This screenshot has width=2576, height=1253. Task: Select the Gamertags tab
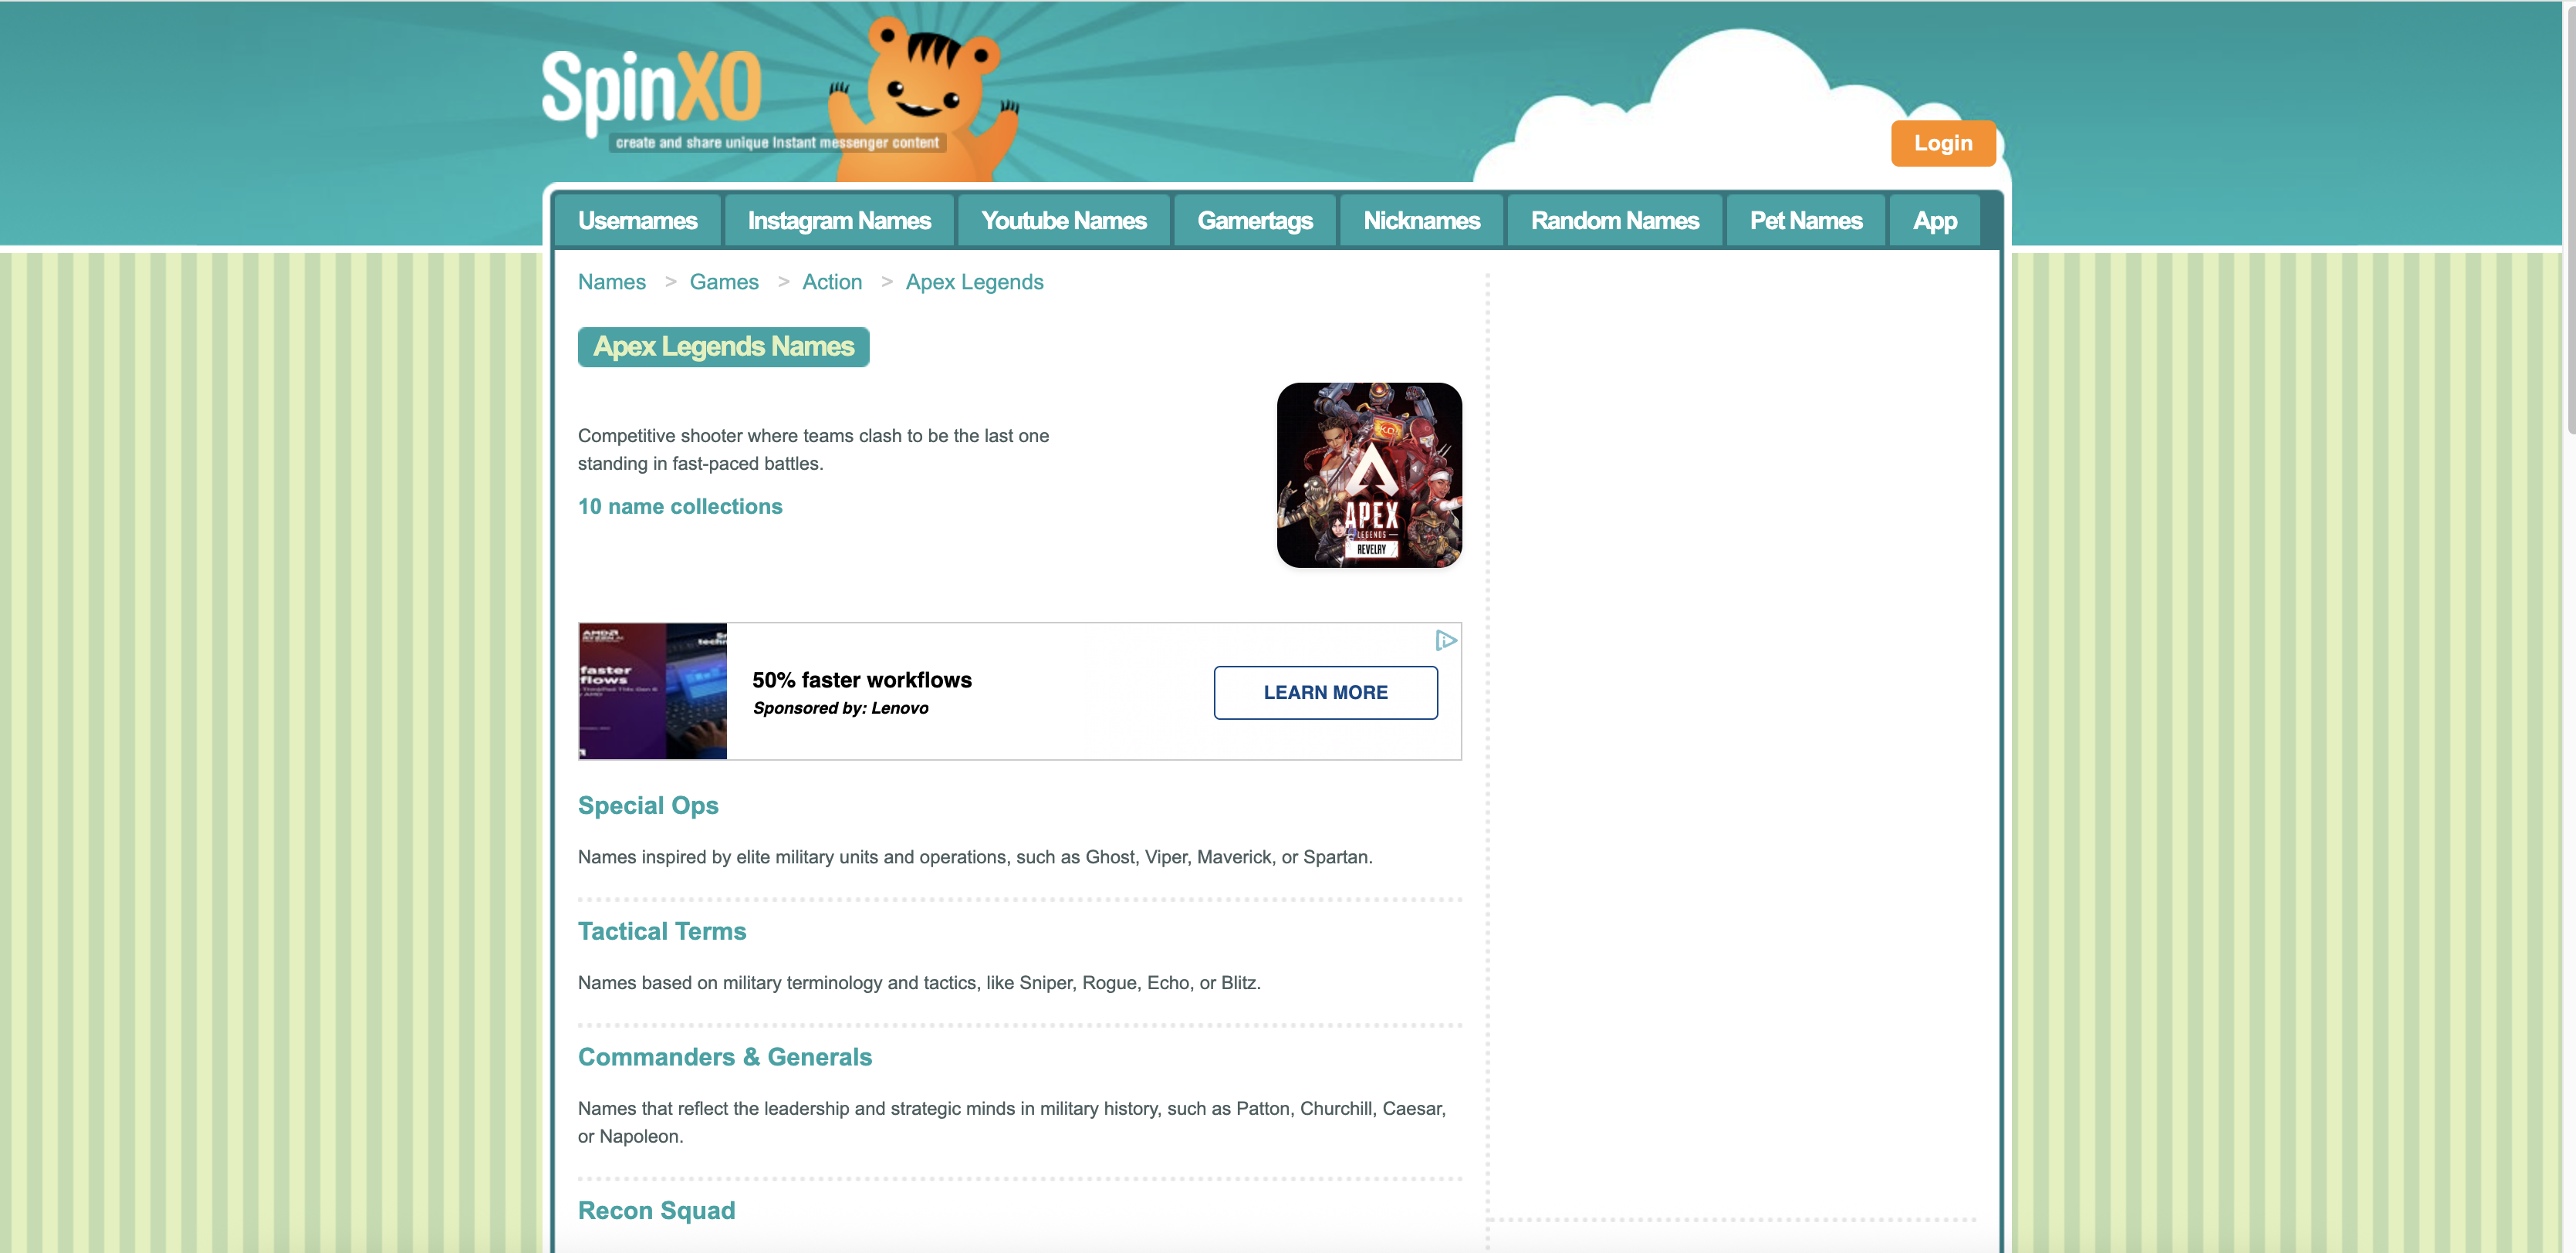pos(1254,221)
